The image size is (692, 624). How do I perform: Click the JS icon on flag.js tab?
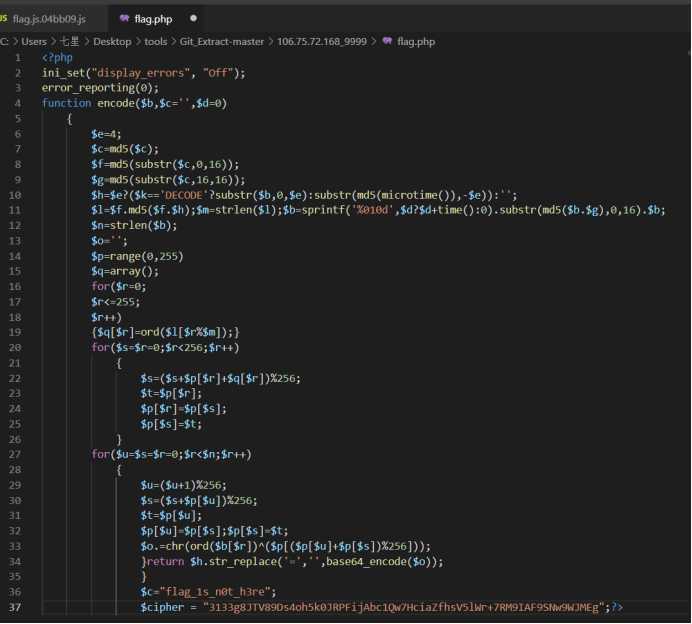tap(4, 18)
